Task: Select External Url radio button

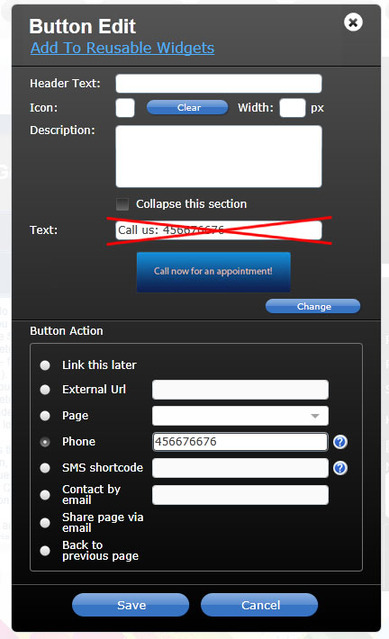Action: point(45,390)
